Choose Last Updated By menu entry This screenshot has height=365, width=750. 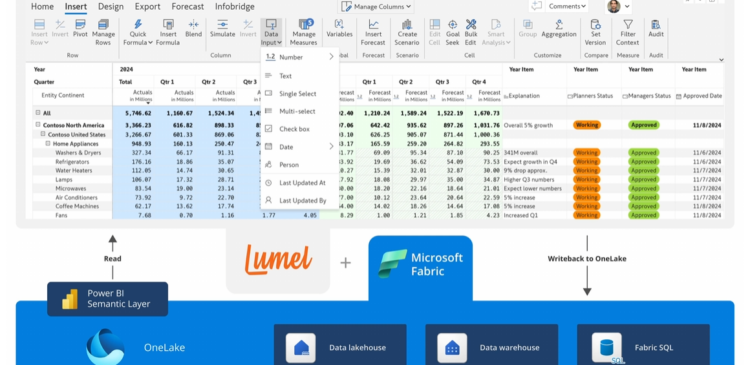(299, 200)
